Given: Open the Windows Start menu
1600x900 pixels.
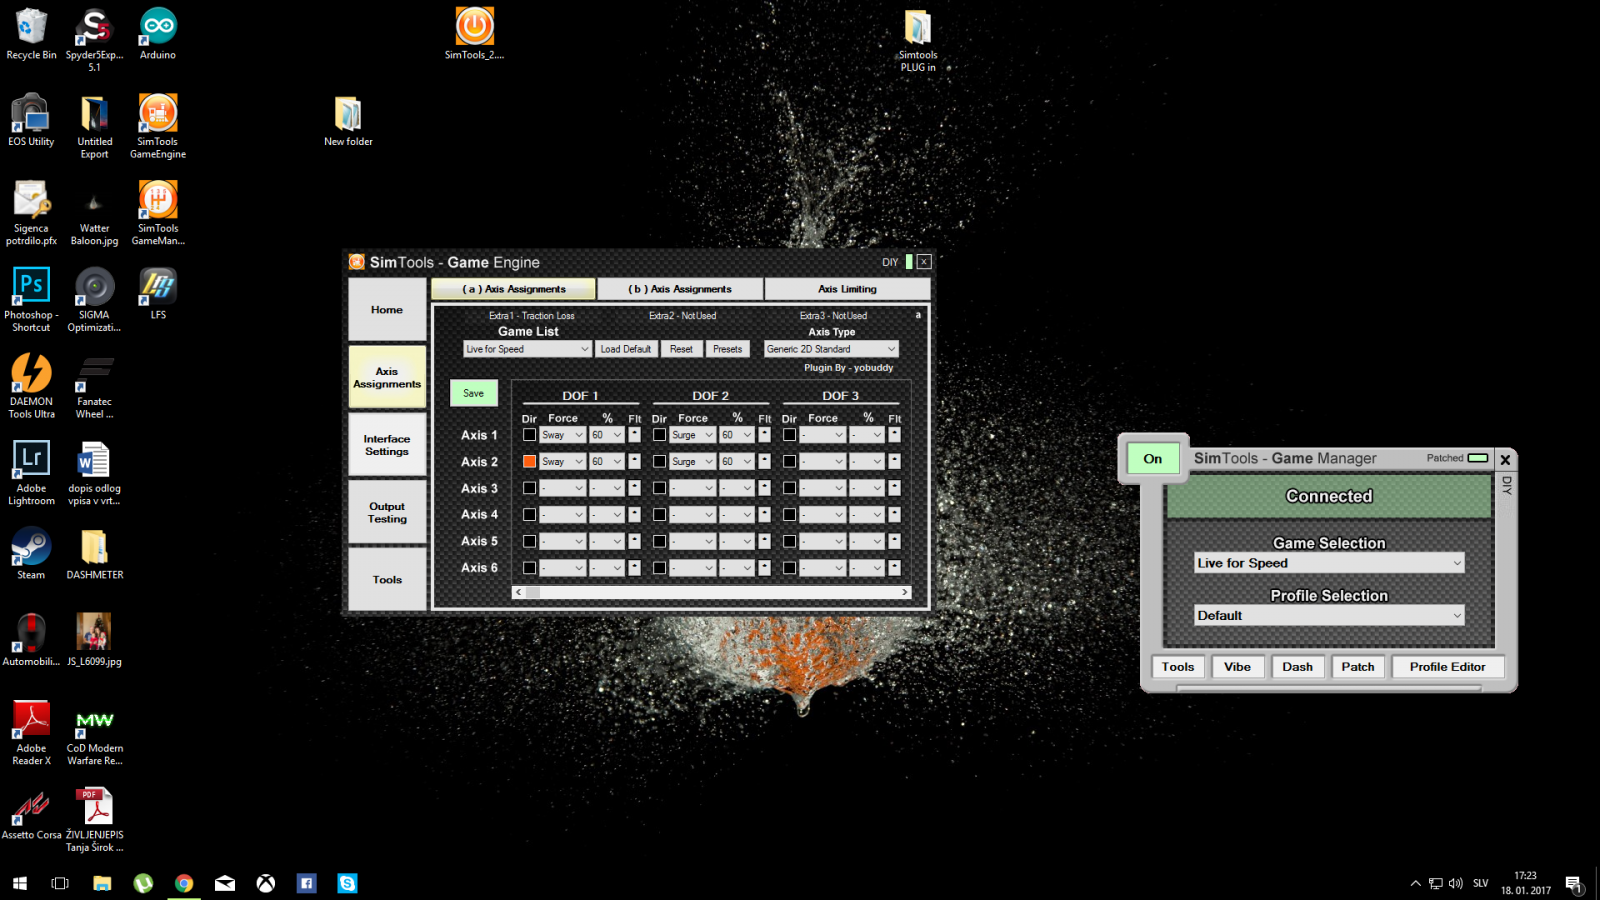Looking at the screenshot, I should [x=19, y=883].
